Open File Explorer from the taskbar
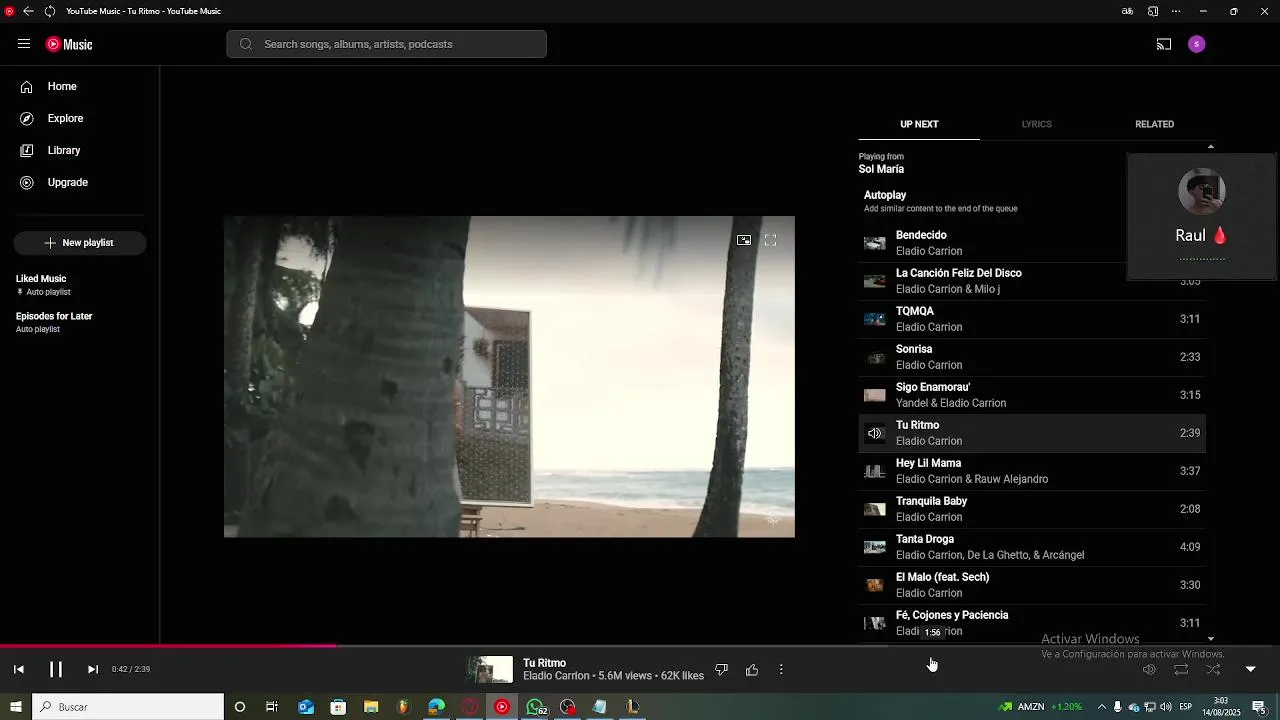This screenshot has height=720, width=1280. coord(371,707)
